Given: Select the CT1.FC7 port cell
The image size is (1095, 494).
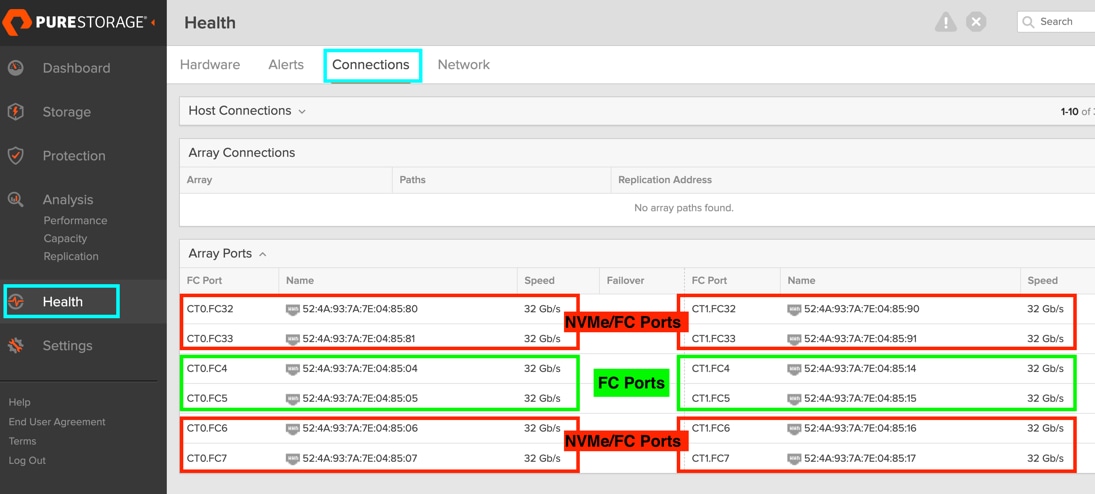Looking at the screenshot, I should coord(710,458).
